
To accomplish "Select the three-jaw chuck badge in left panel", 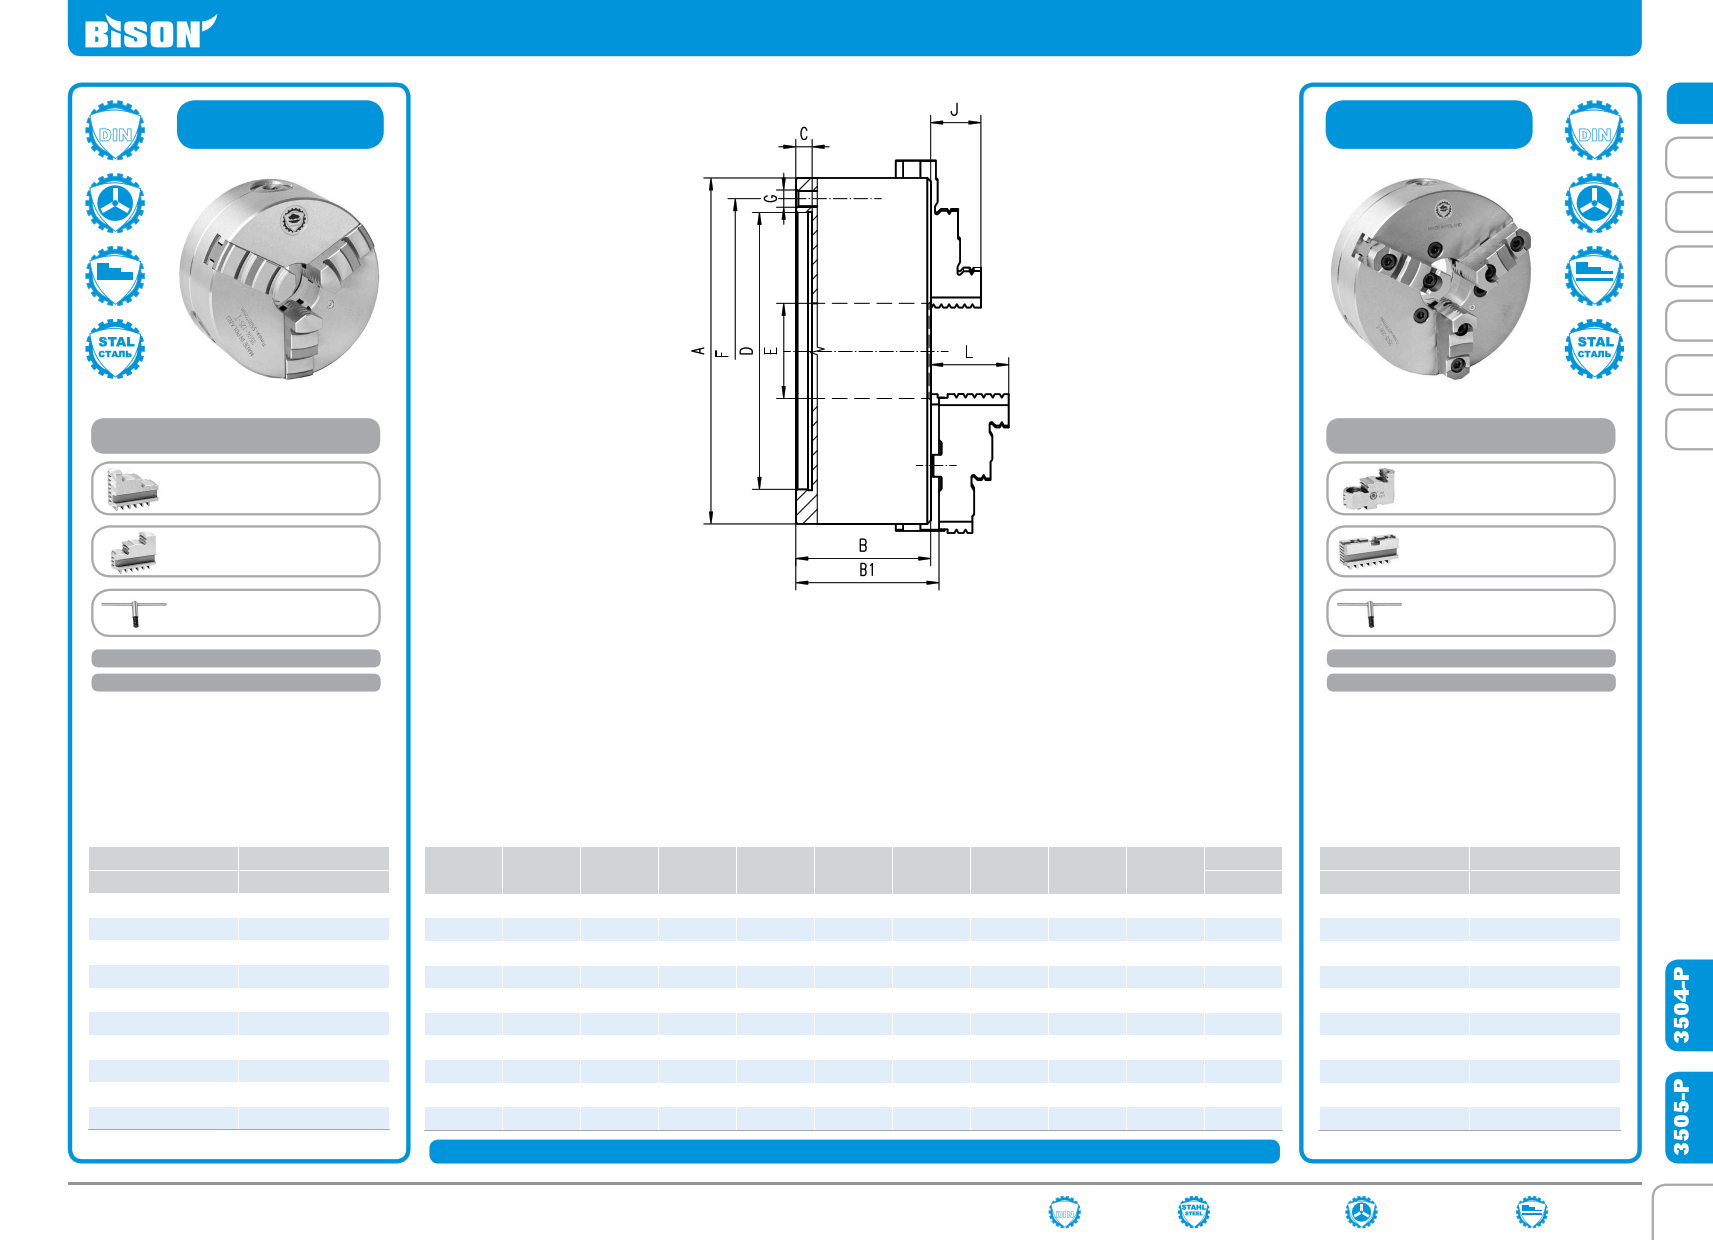I will [x=115, y=203].
